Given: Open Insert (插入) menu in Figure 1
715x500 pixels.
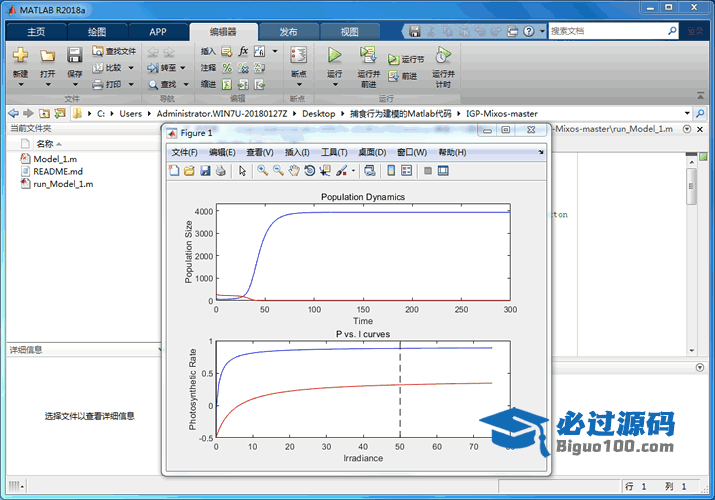Looking at the screenshot, I should [297, 152].
